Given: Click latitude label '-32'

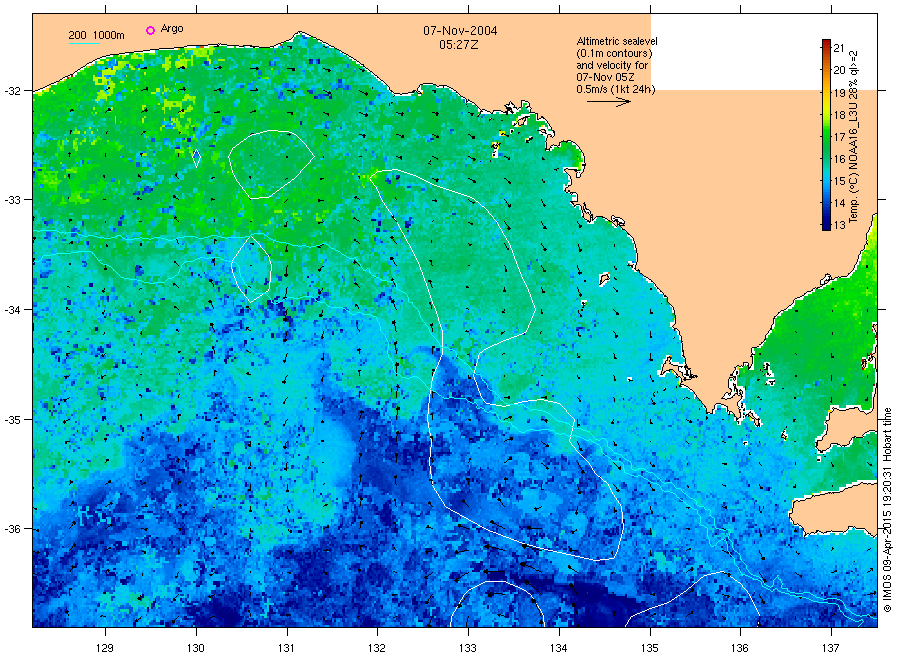Looking at the screenshot, I should tap(11, 91).
